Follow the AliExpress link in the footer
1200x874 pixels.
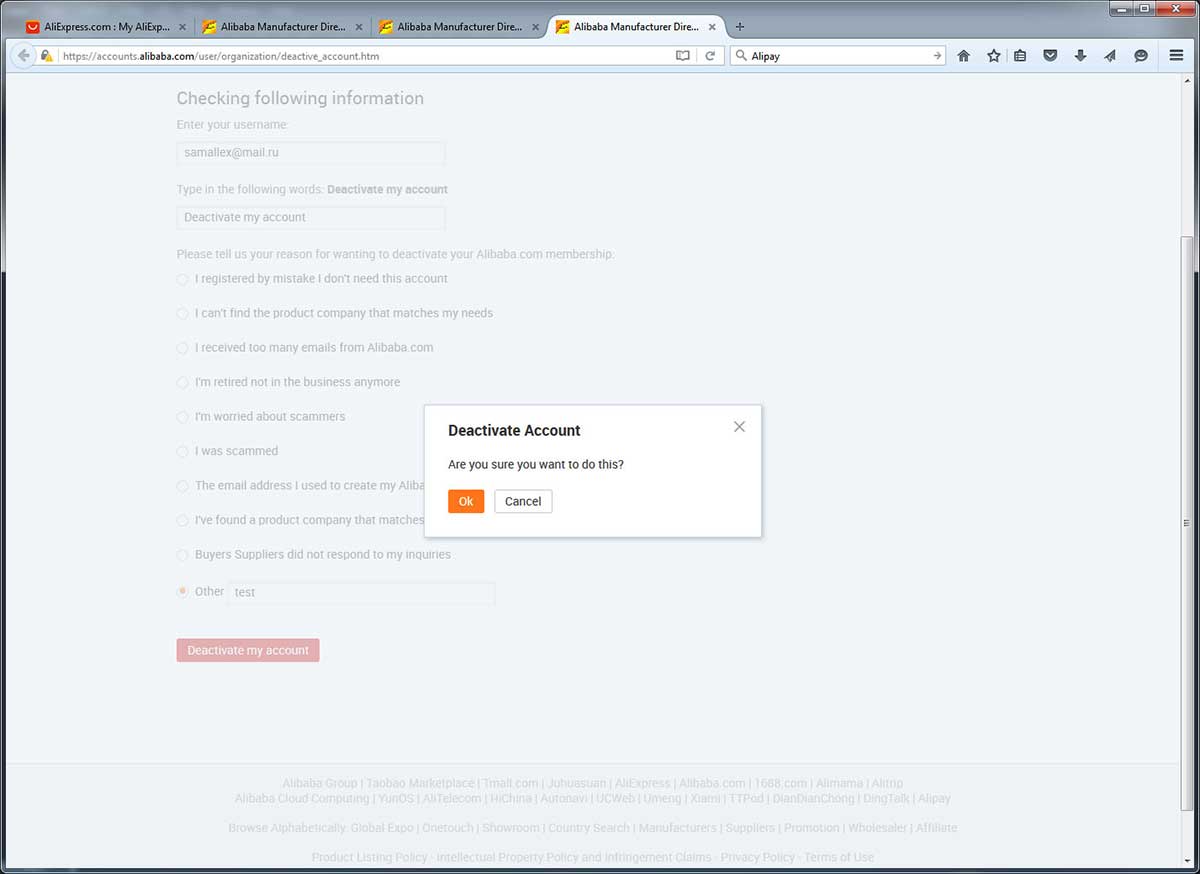point(642,783)
